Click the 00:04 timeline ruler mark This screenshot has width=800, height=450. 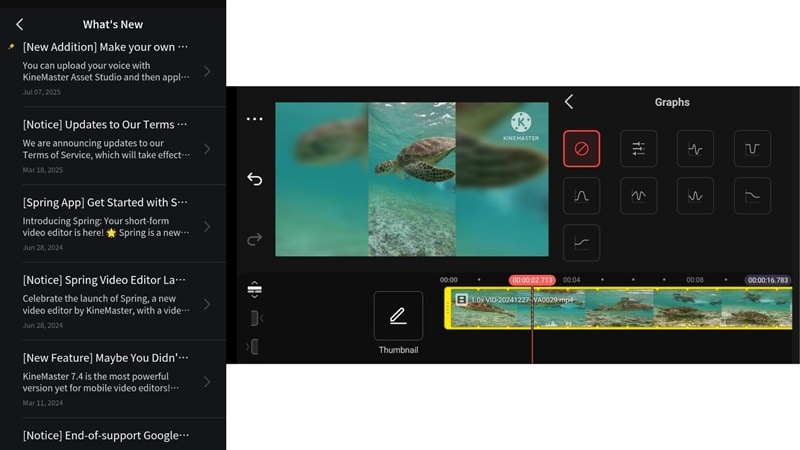(571, 280)
